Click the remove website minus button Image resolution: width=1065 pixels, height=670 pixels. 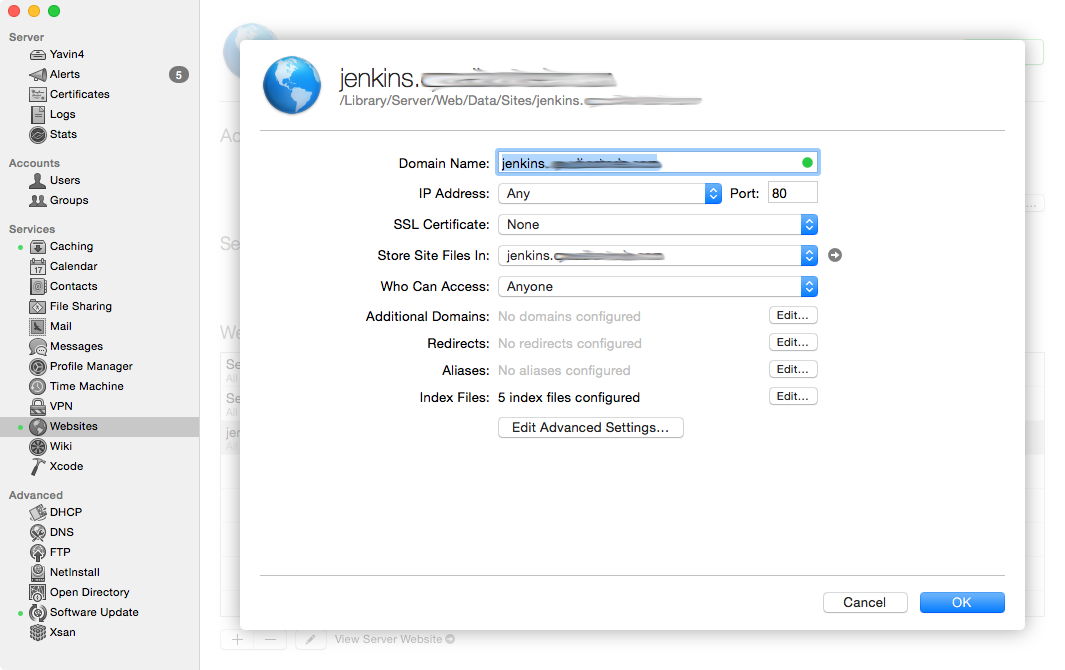(x=270, y=639)
